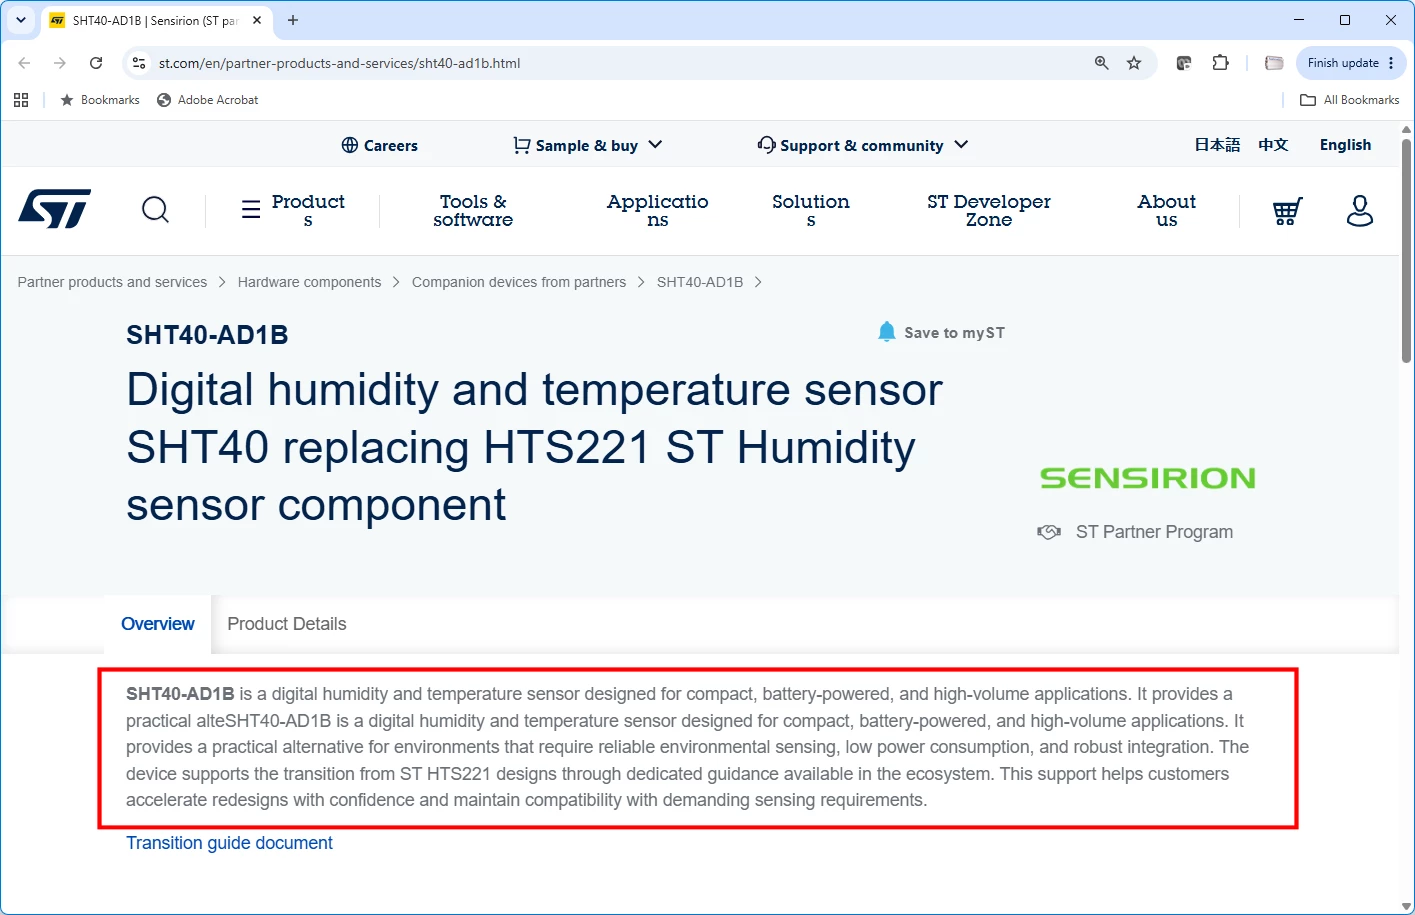Image resolution: width=1415 pixels, height=915 pixels.
Task: Open the tab search dropdown arrow
Action: [x=21, y=20]
